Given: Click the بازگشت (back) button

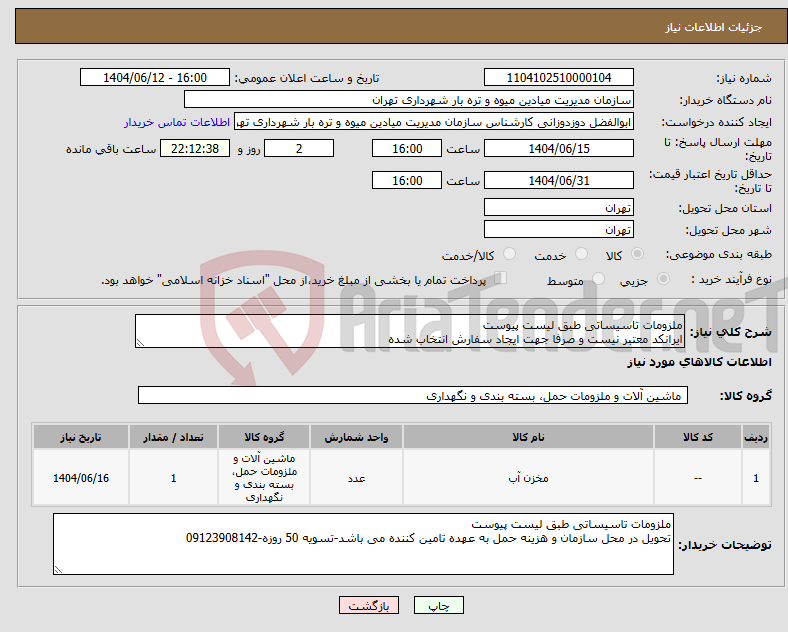Looking at the screenshot, I should click(369, 605).
